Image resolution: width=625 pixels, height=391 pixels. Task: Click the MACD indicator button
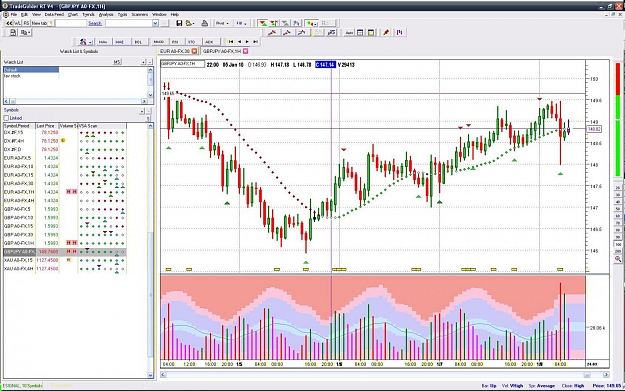159,41
